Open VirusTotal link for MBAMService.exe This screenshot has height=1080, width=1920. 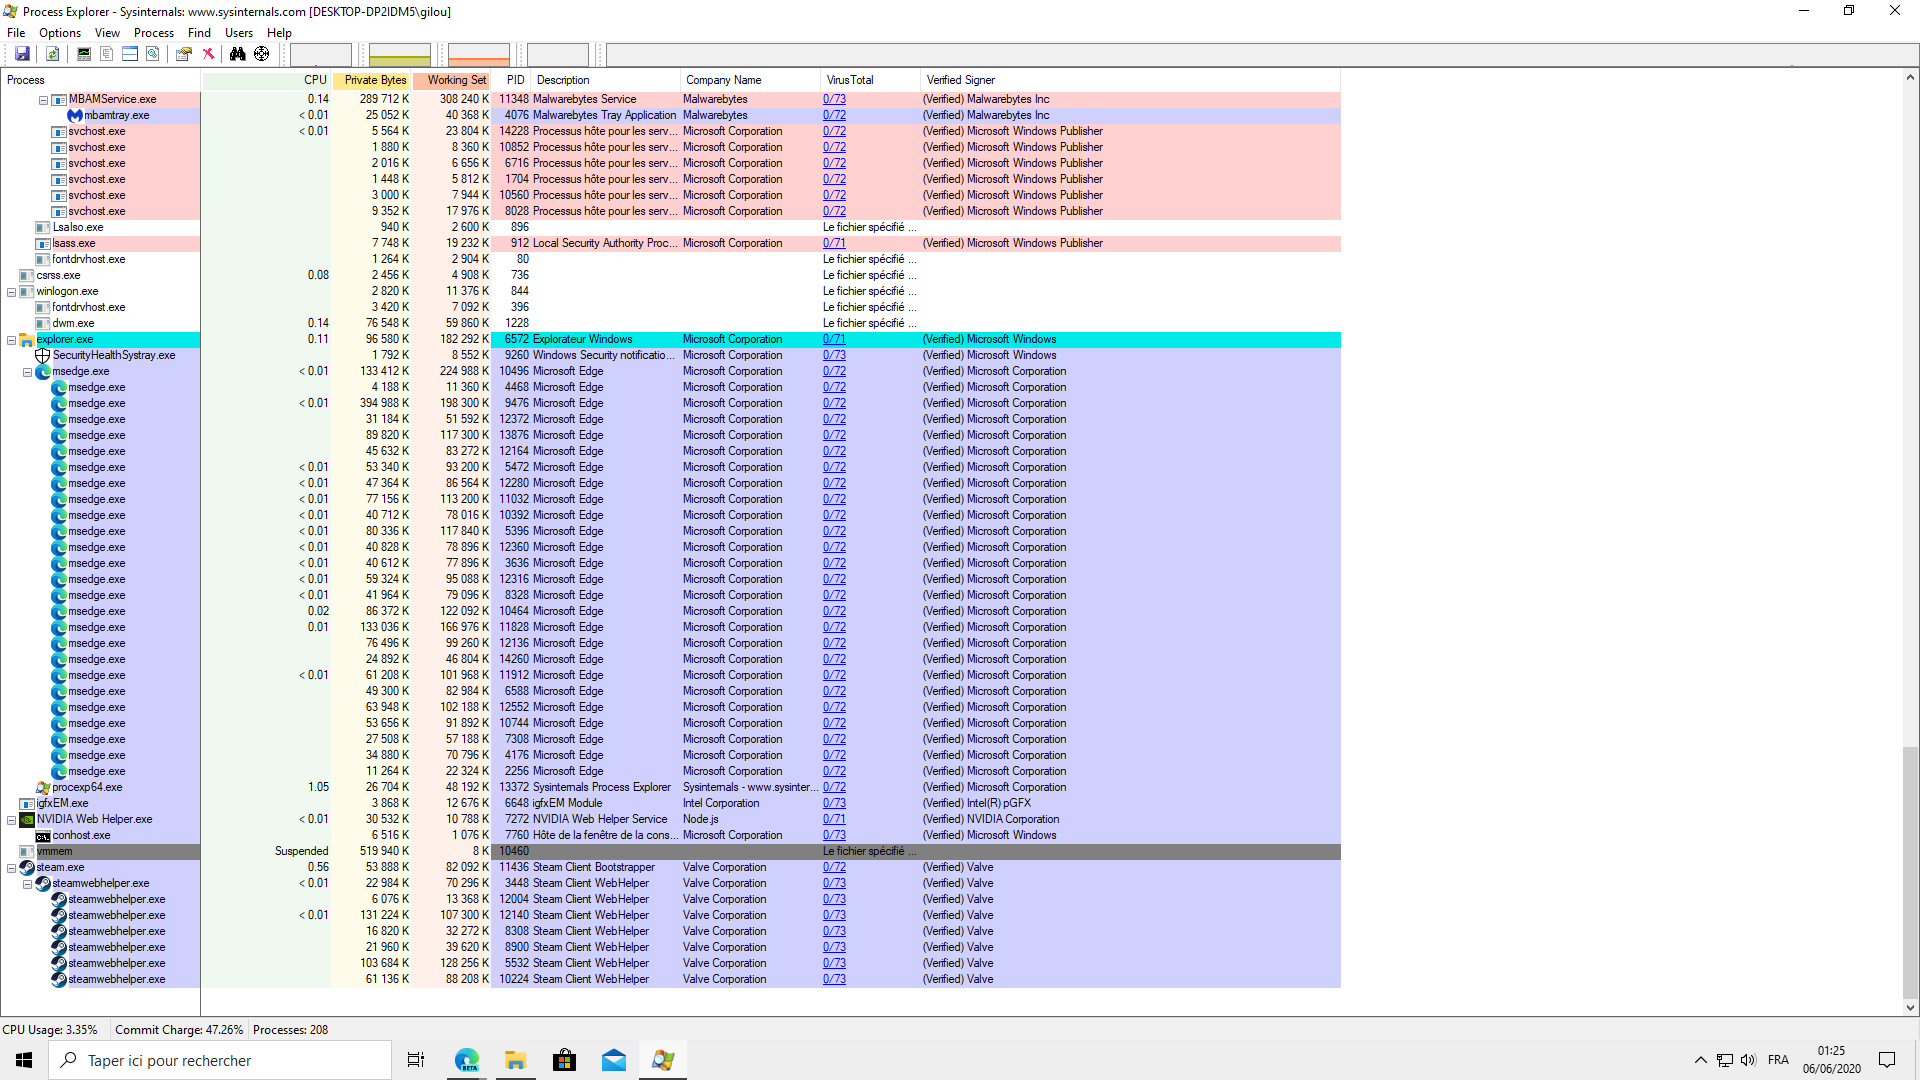834,99
